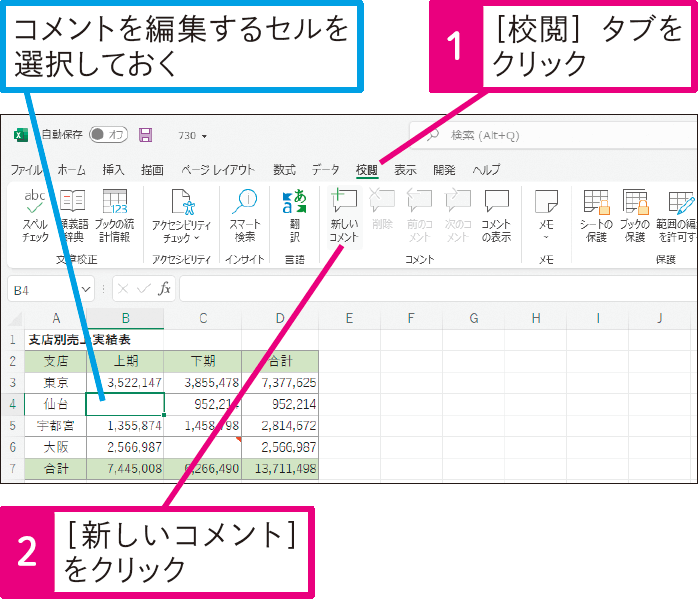Switch to the 描画 tab
Screen dimensions: 698x599
(x=152, y=170)
